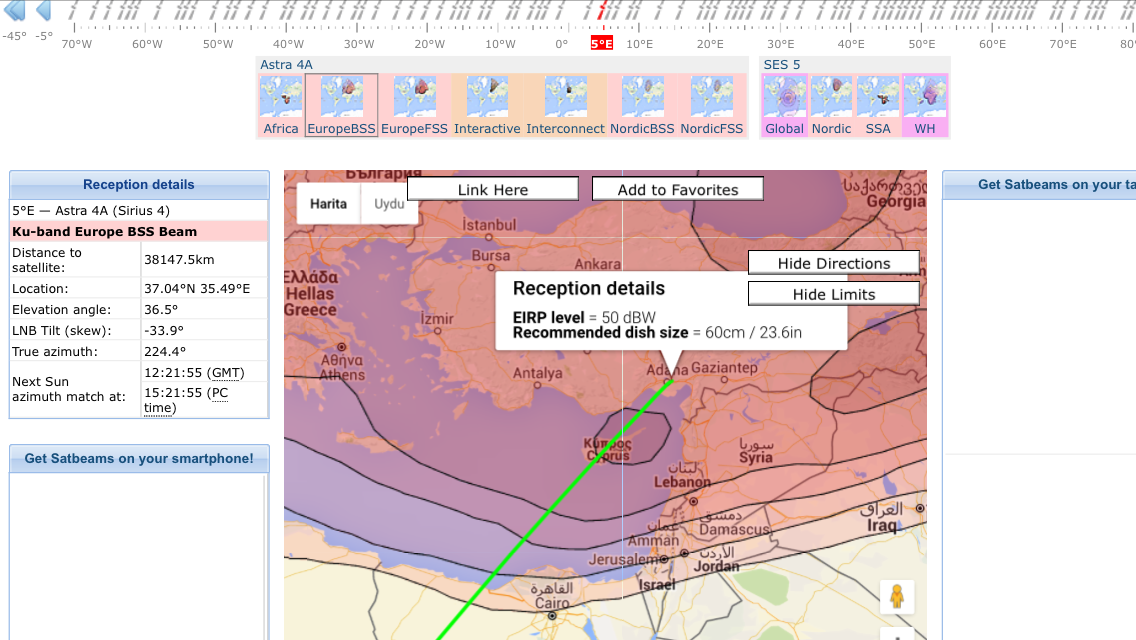The height and width of the screenshot is (640, 1136).
Task: Pick the NordicFSS beam icon
Action: pos(711,98)
